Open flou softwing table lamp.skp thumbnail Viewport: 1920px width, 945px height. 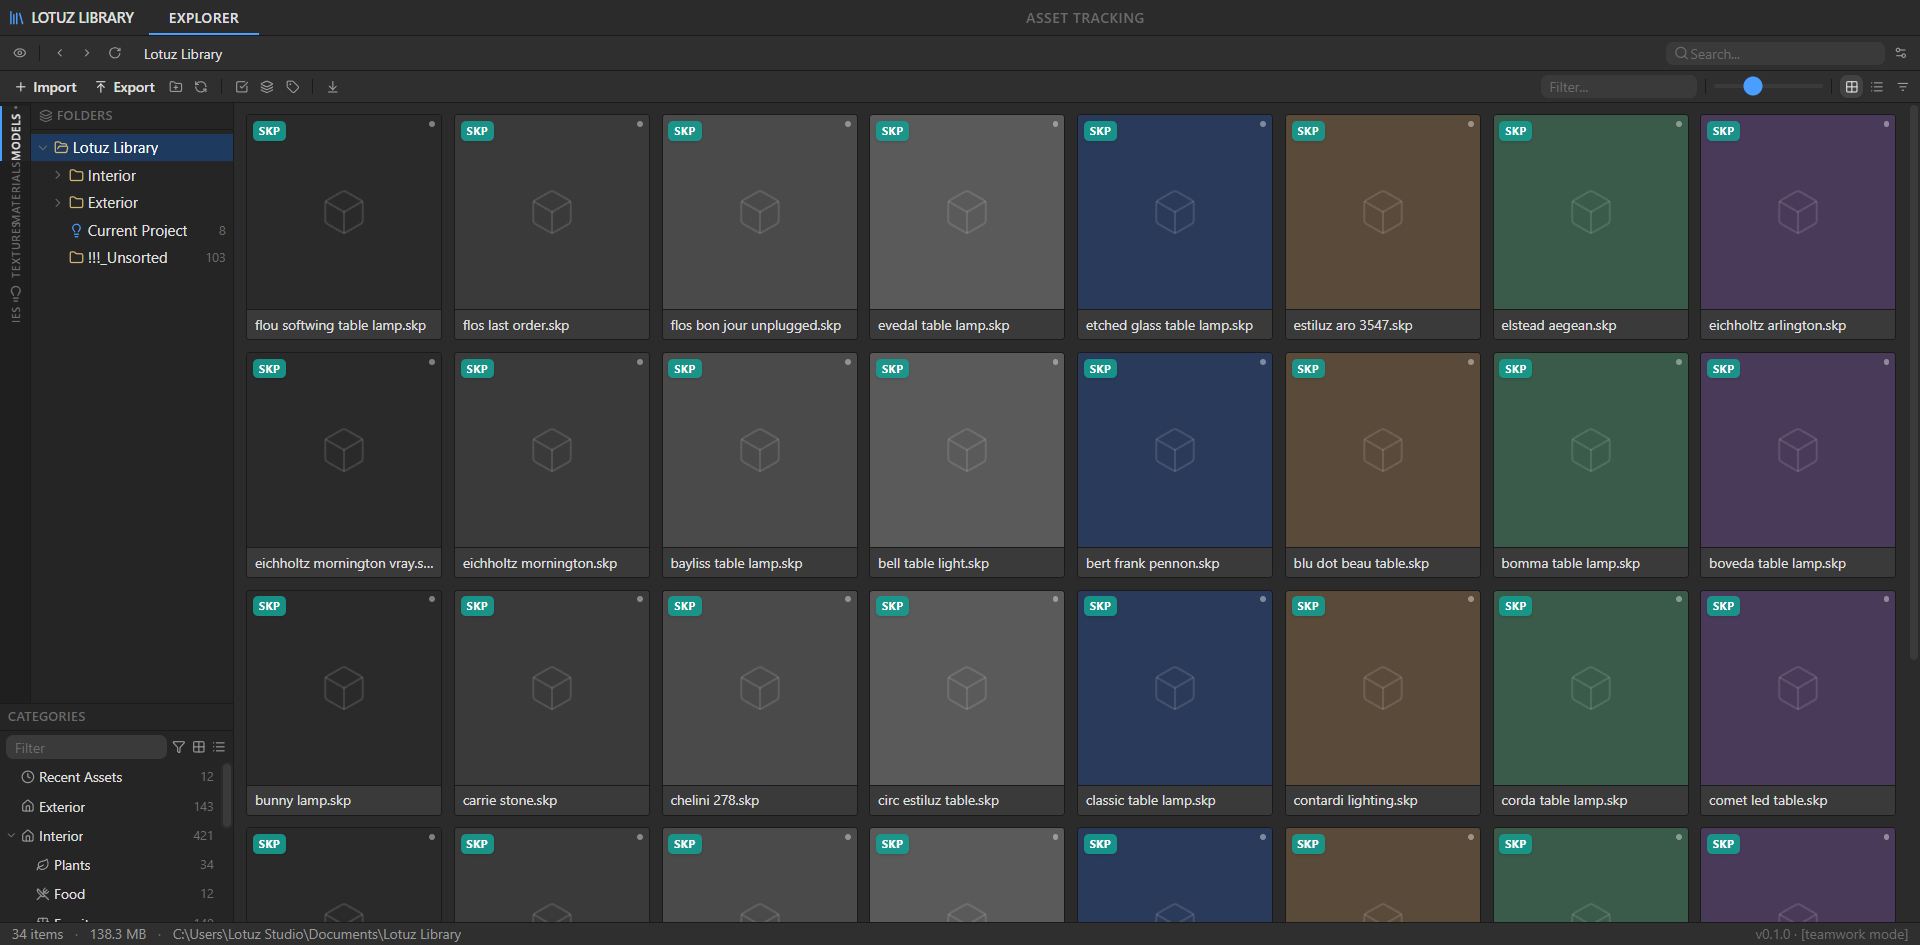coord(344,212)
